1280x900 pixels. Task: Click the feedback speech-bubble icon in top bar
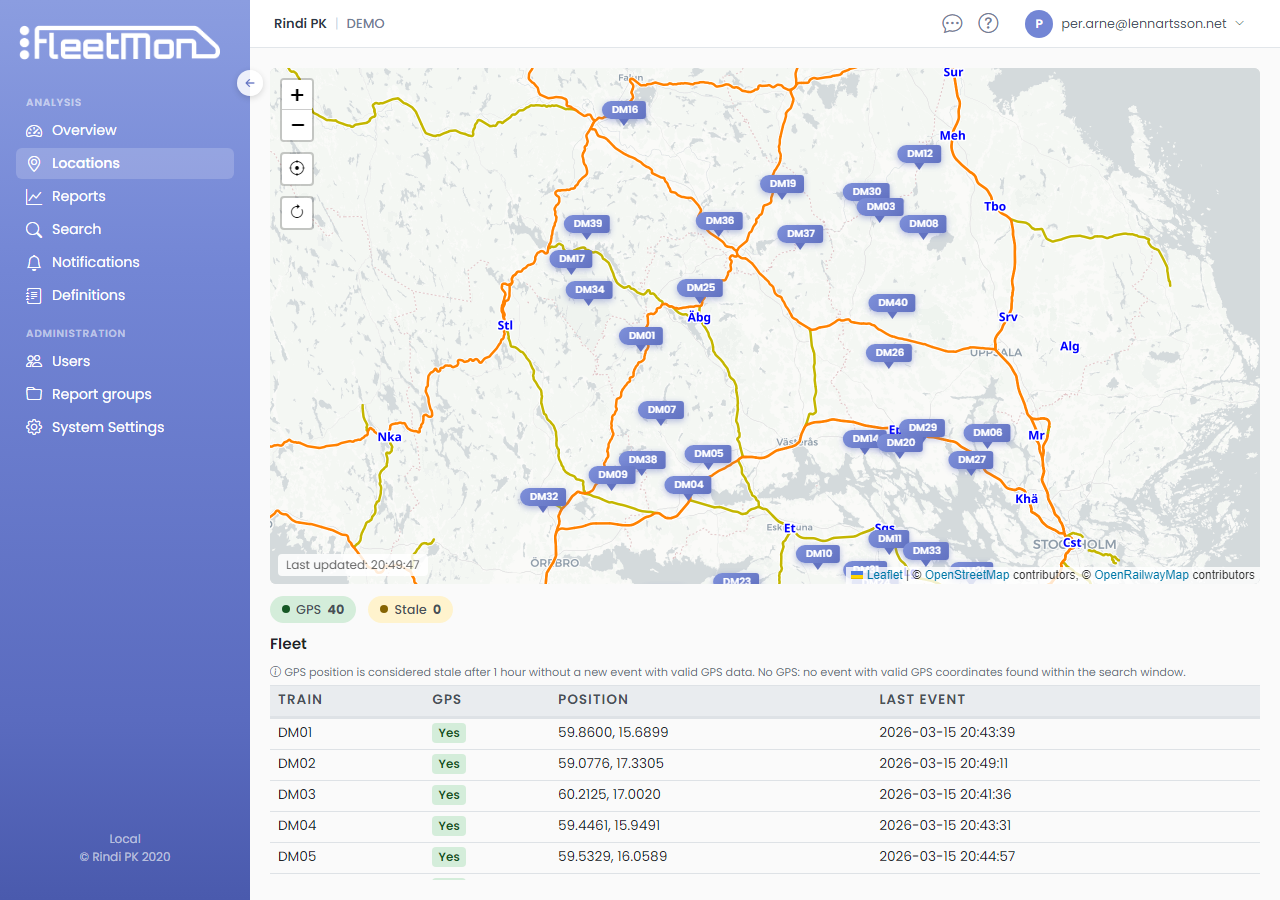[952, 23]
